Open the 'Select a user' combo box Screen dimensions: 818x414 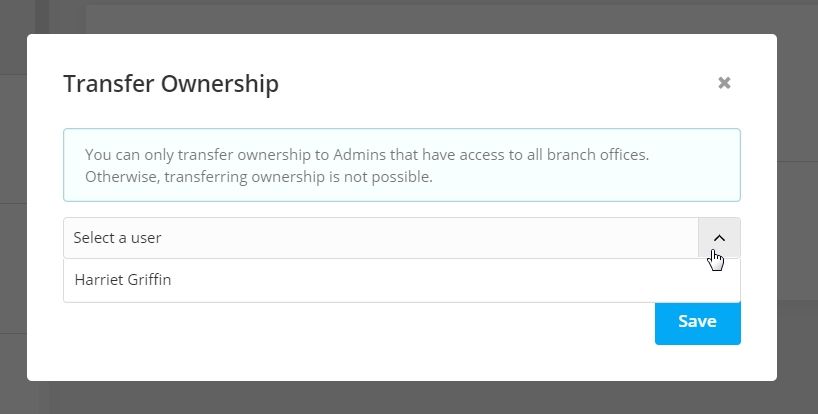[402, 238]
